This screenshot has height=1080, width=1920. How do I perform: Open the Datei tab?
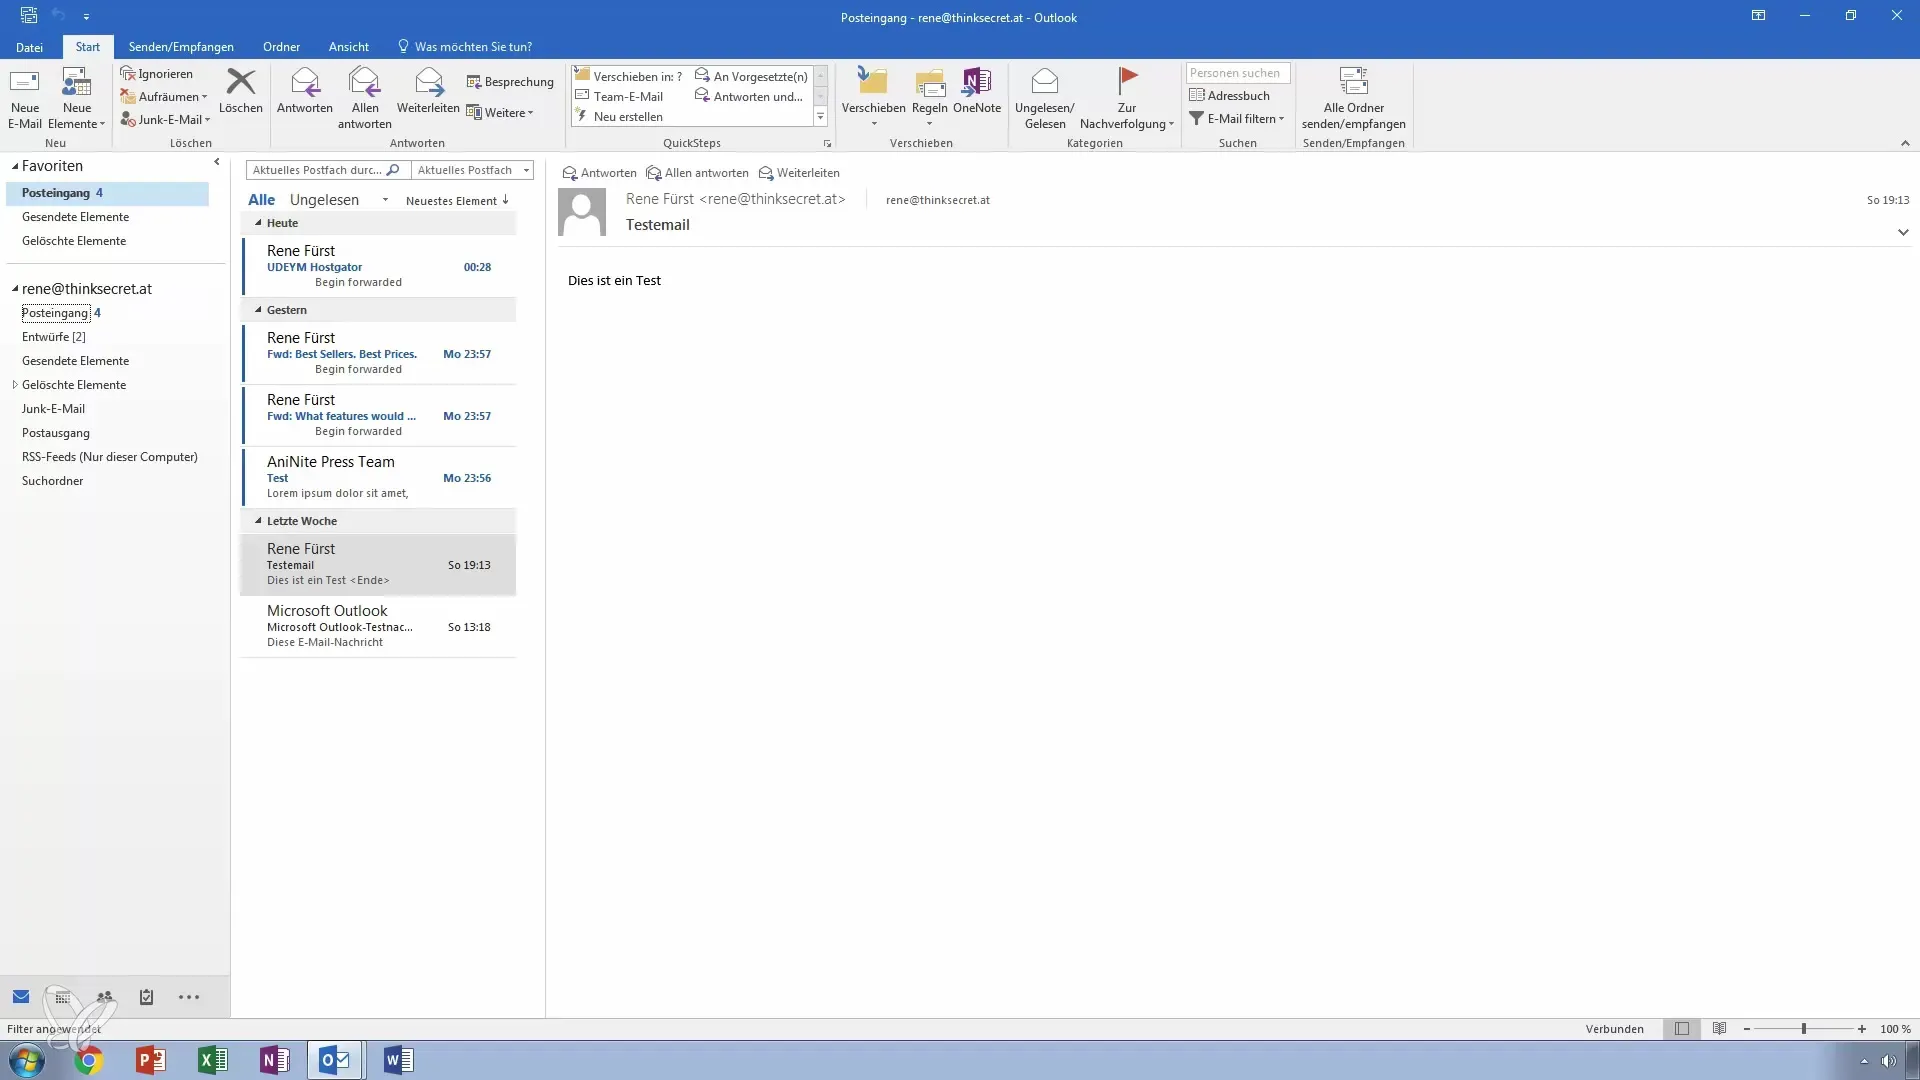pos(29,47)
